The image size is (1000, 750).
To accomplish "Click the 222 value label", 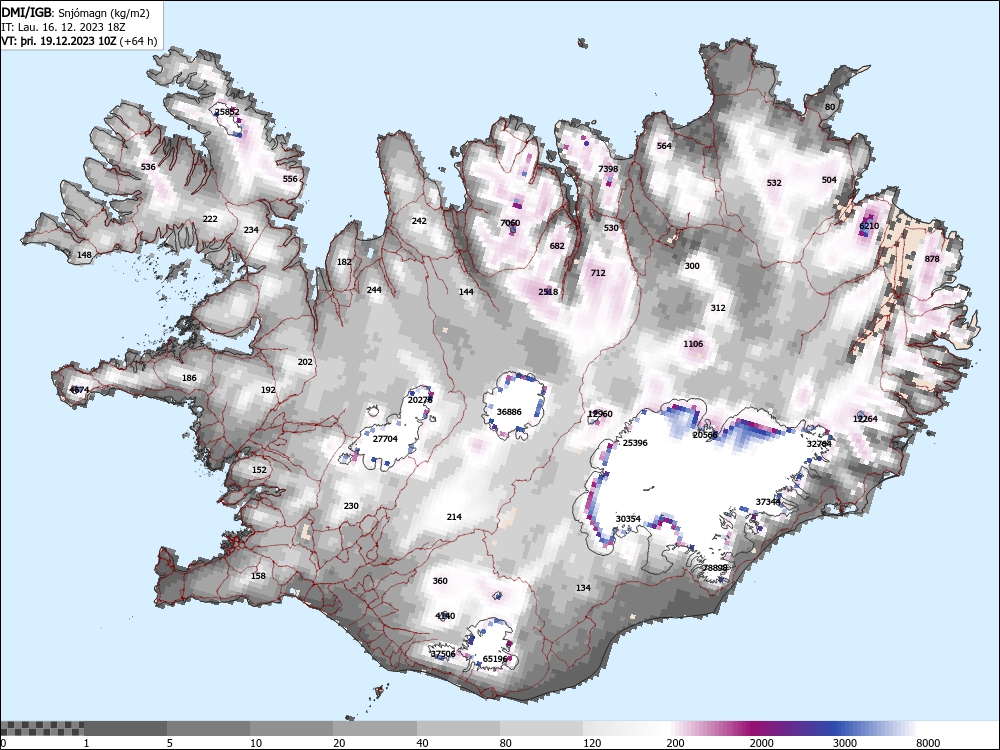I will 210,219.
